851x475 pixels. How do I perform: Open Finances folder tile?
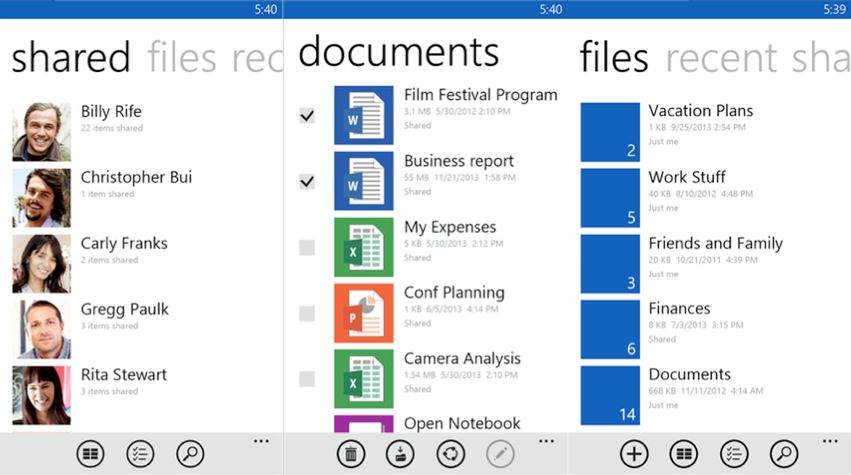(610, 330)
